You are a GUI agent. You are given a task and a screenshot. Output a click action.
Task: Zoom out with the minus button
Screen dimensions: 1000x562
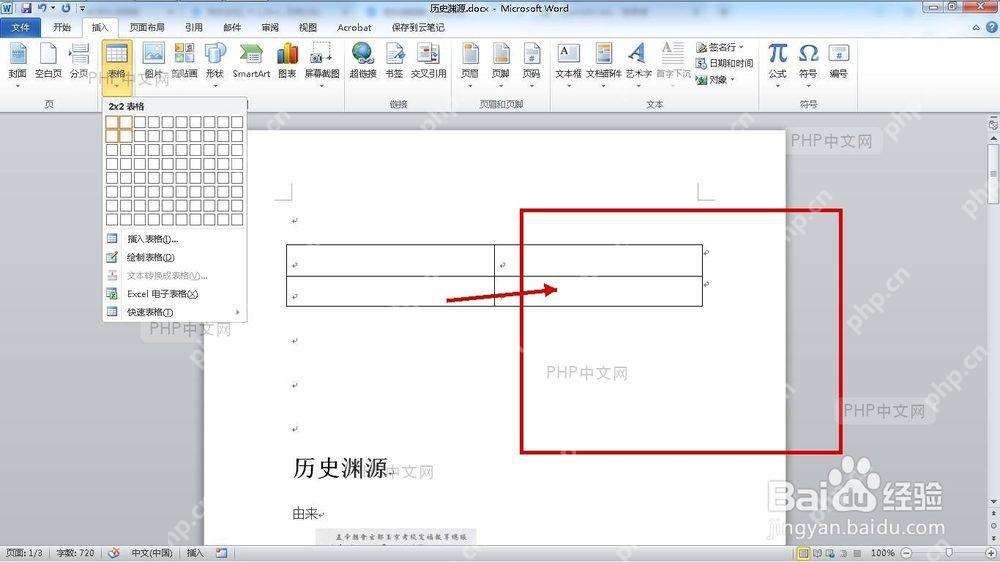[906, 553]
